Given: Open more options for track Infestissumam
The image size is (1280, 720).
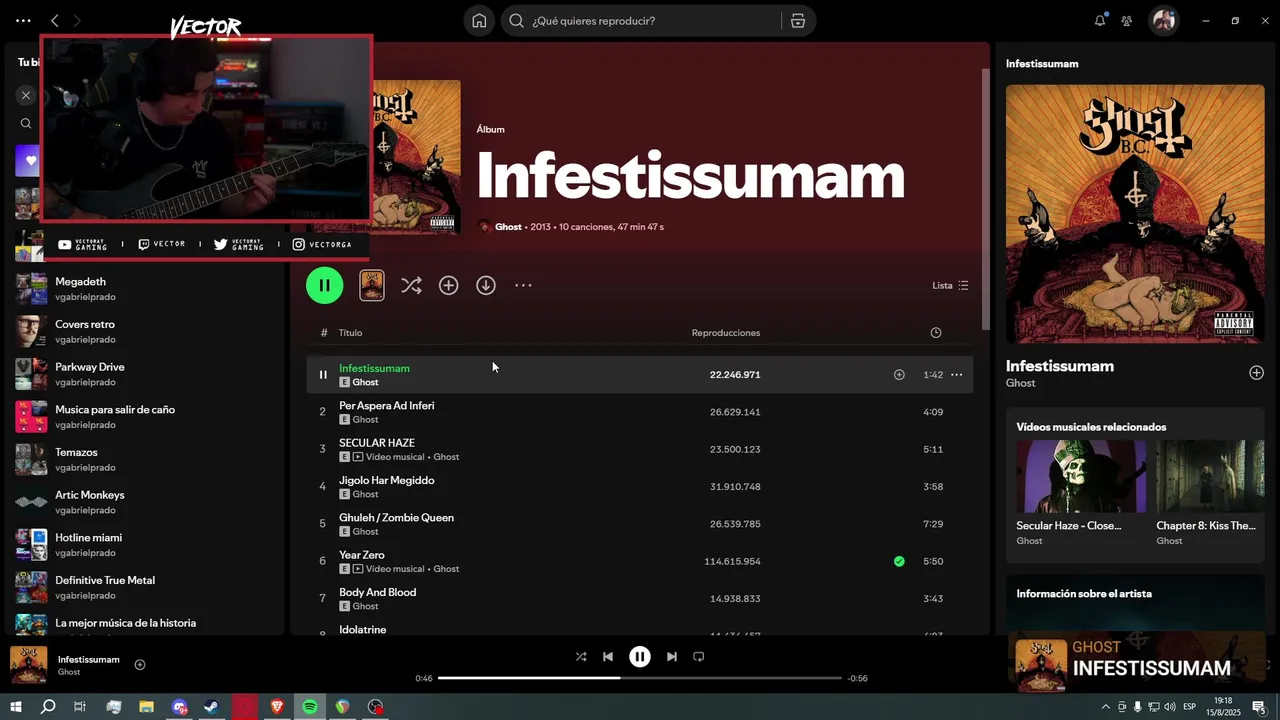Looking at the screenshot, I should click(956, 375).
